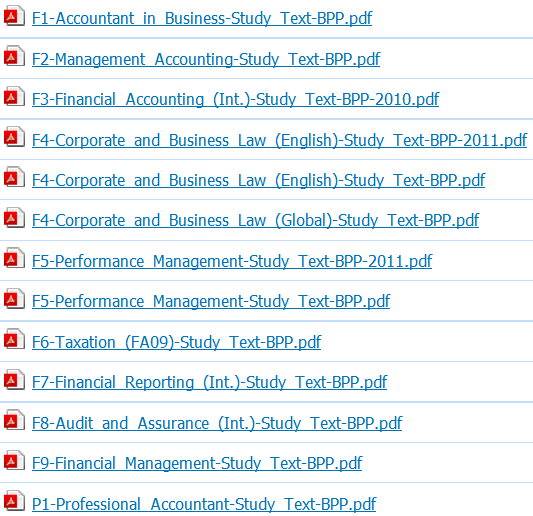The height and width of the screenshot is (516, 533).
Task: Open P1-Professional_Accountant-Study_Text-BPP.pdf link
Action: 204,504
